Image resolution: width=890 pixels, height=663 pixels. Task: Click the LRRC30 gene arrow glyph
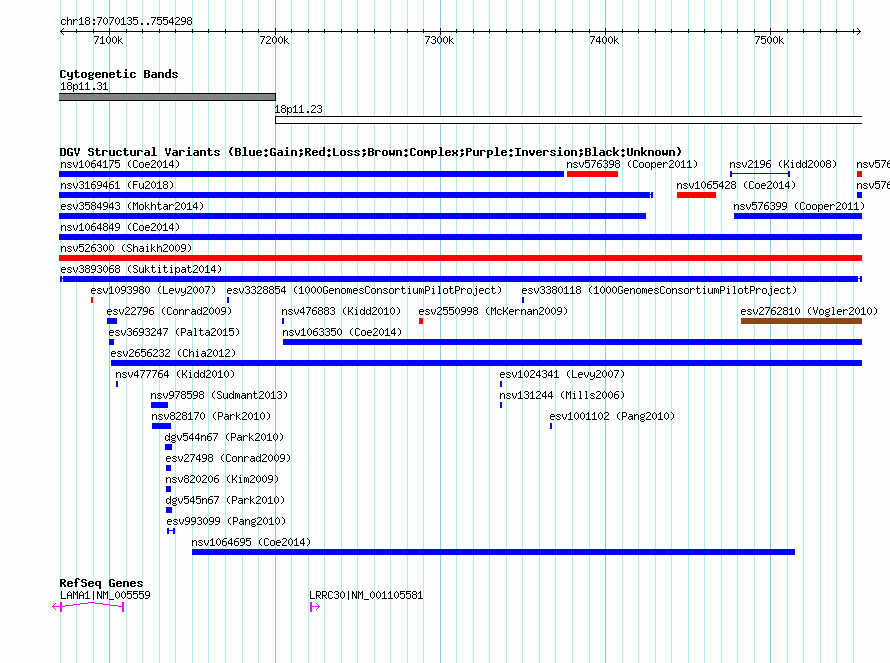(x=315, y=607)
